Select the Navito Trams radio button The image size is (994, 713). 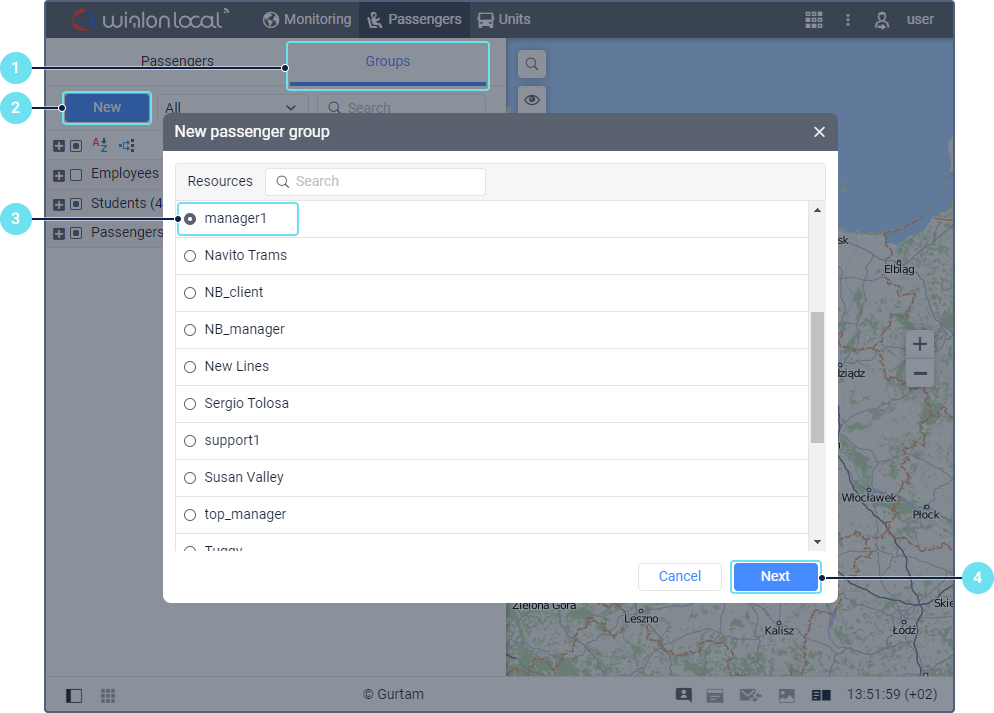190,256
